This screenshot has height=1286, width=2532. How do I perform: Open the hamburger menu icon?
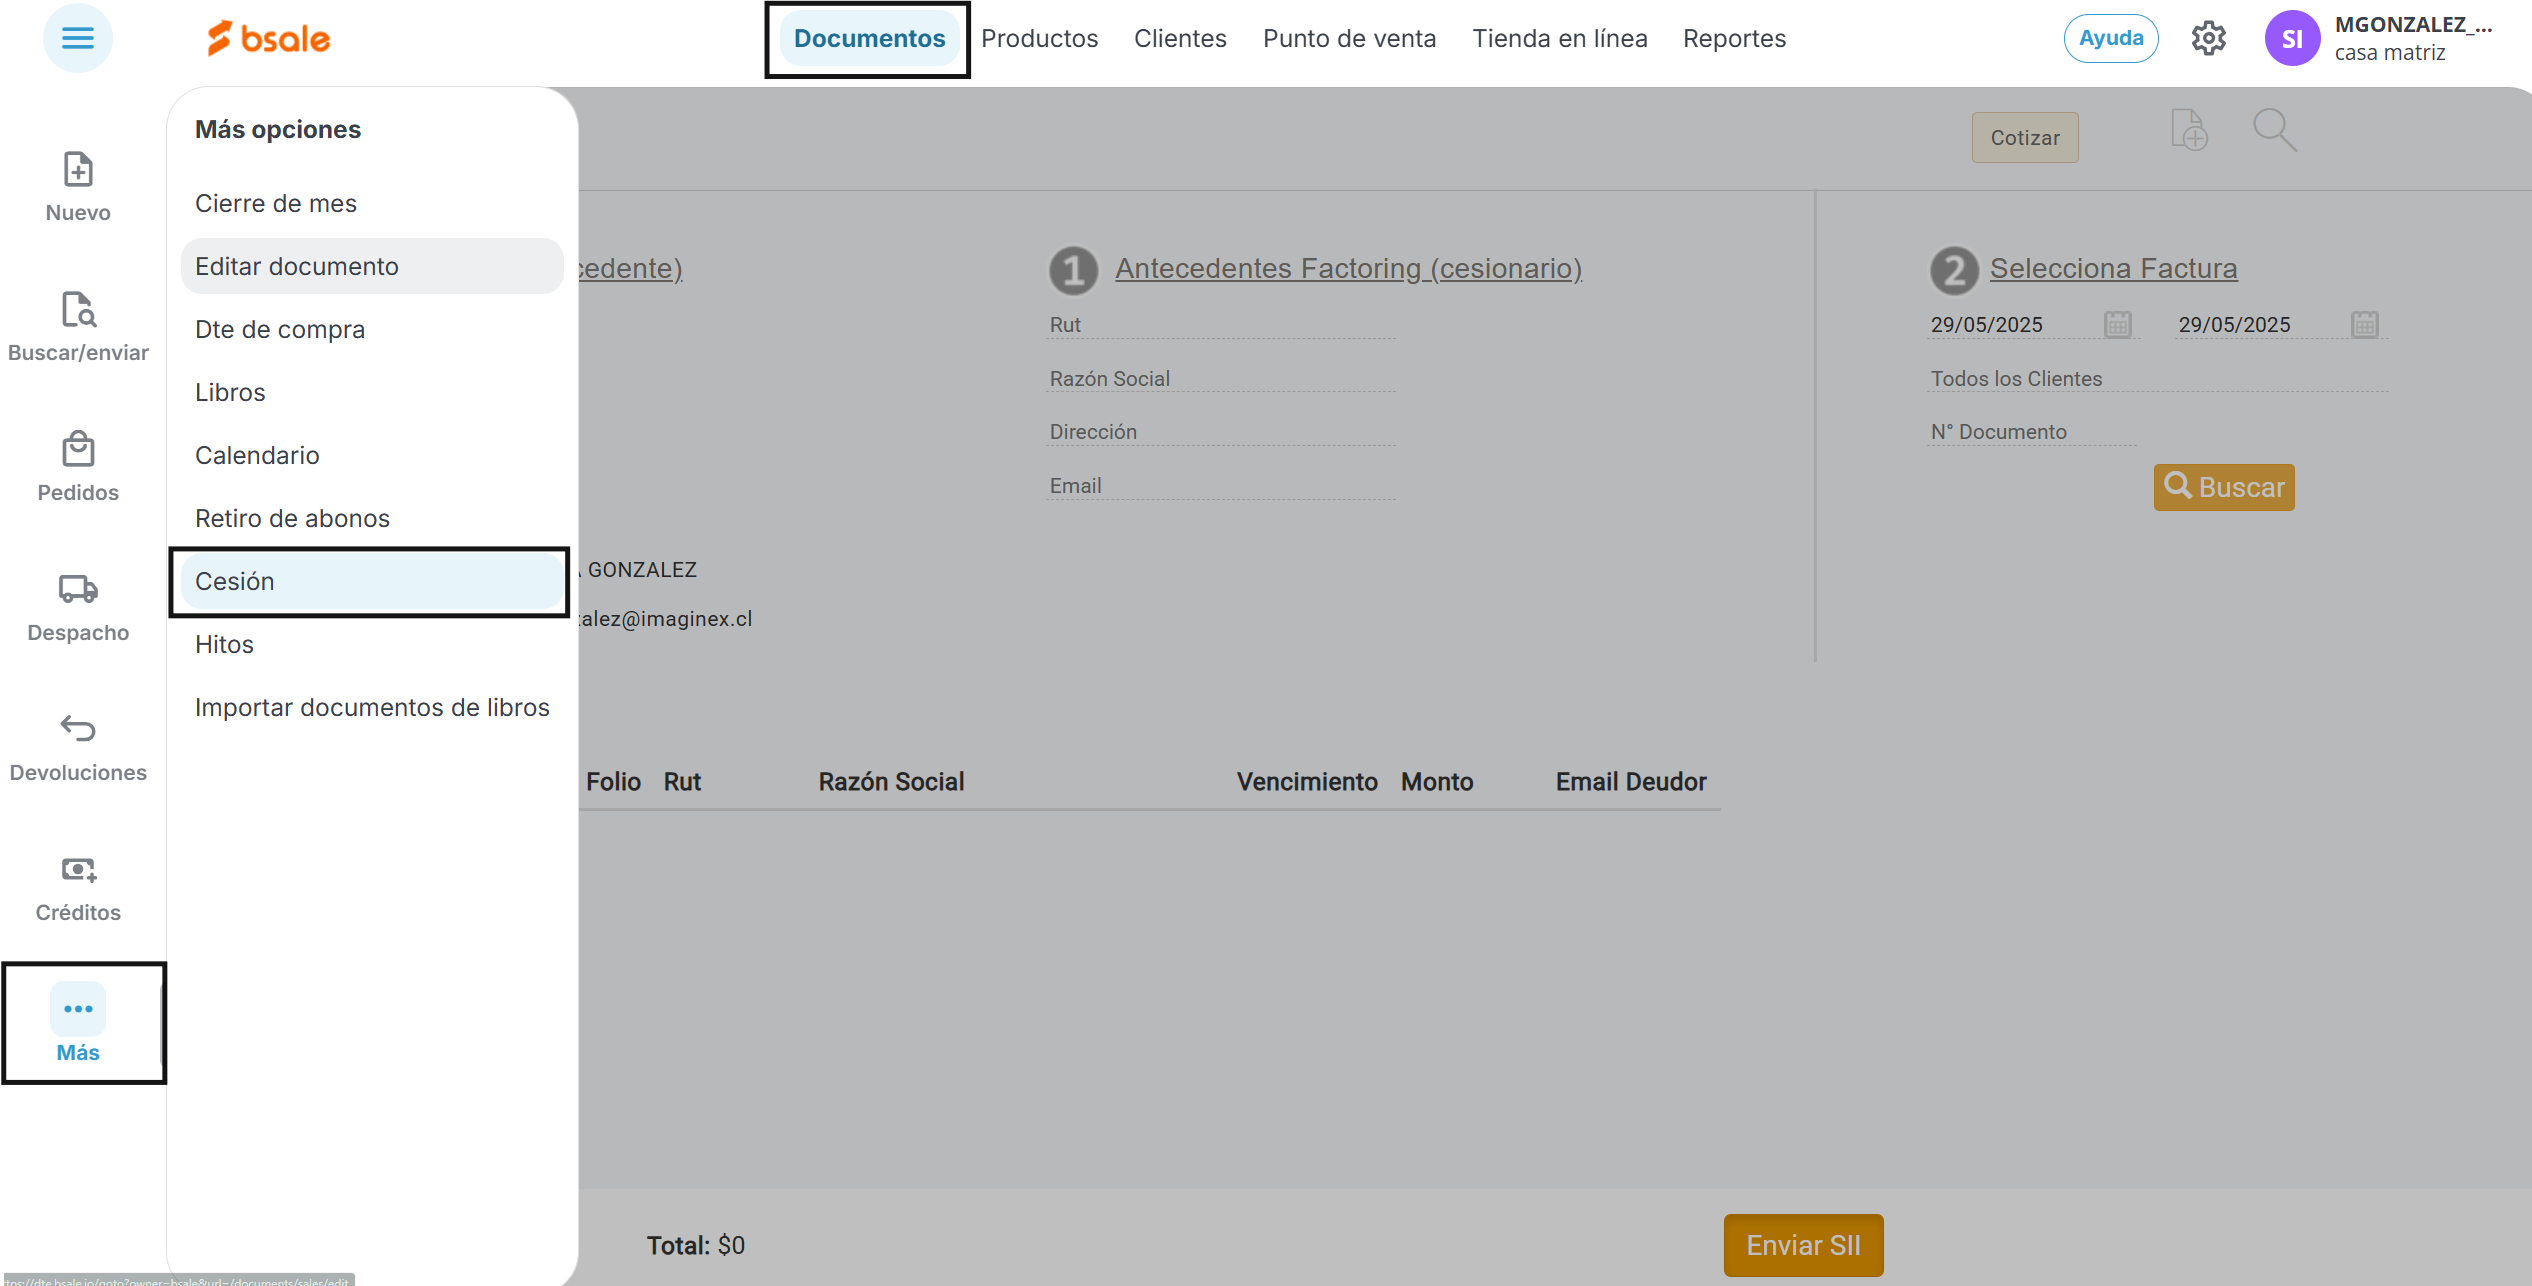[77, 39]
